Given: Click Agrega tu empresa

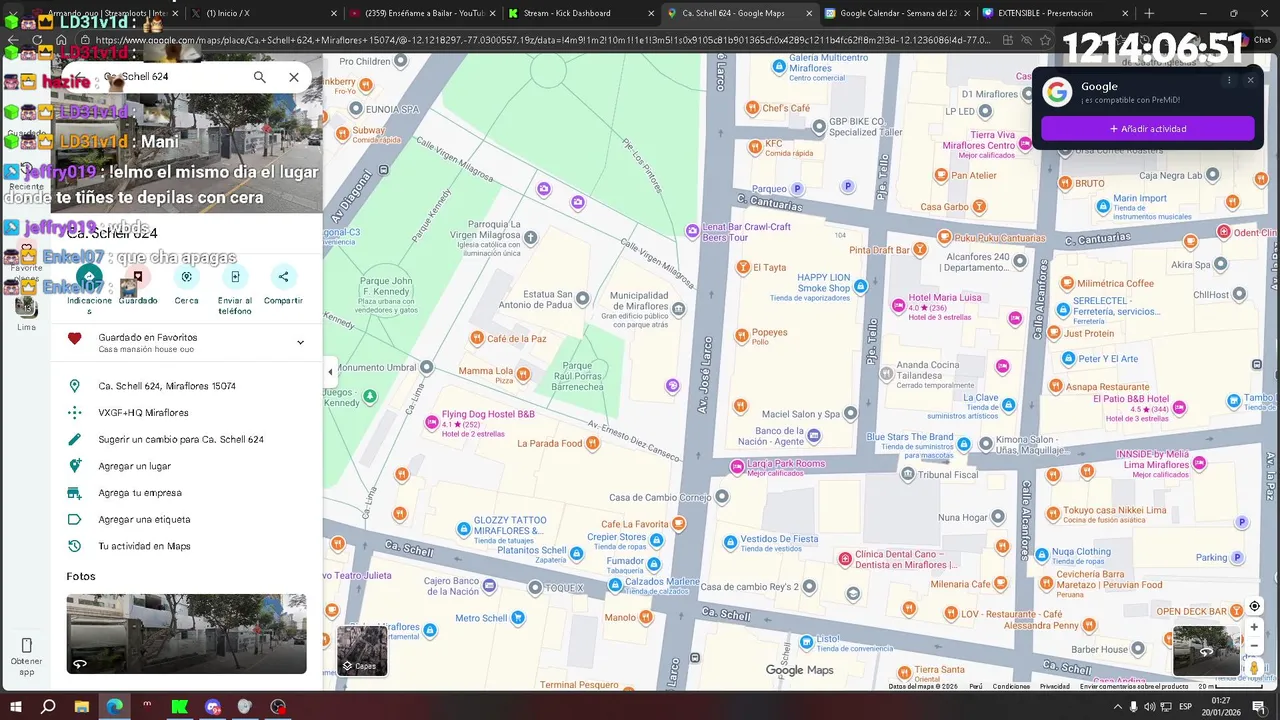Looking at the screenshot, I should (x=139, y=493).
